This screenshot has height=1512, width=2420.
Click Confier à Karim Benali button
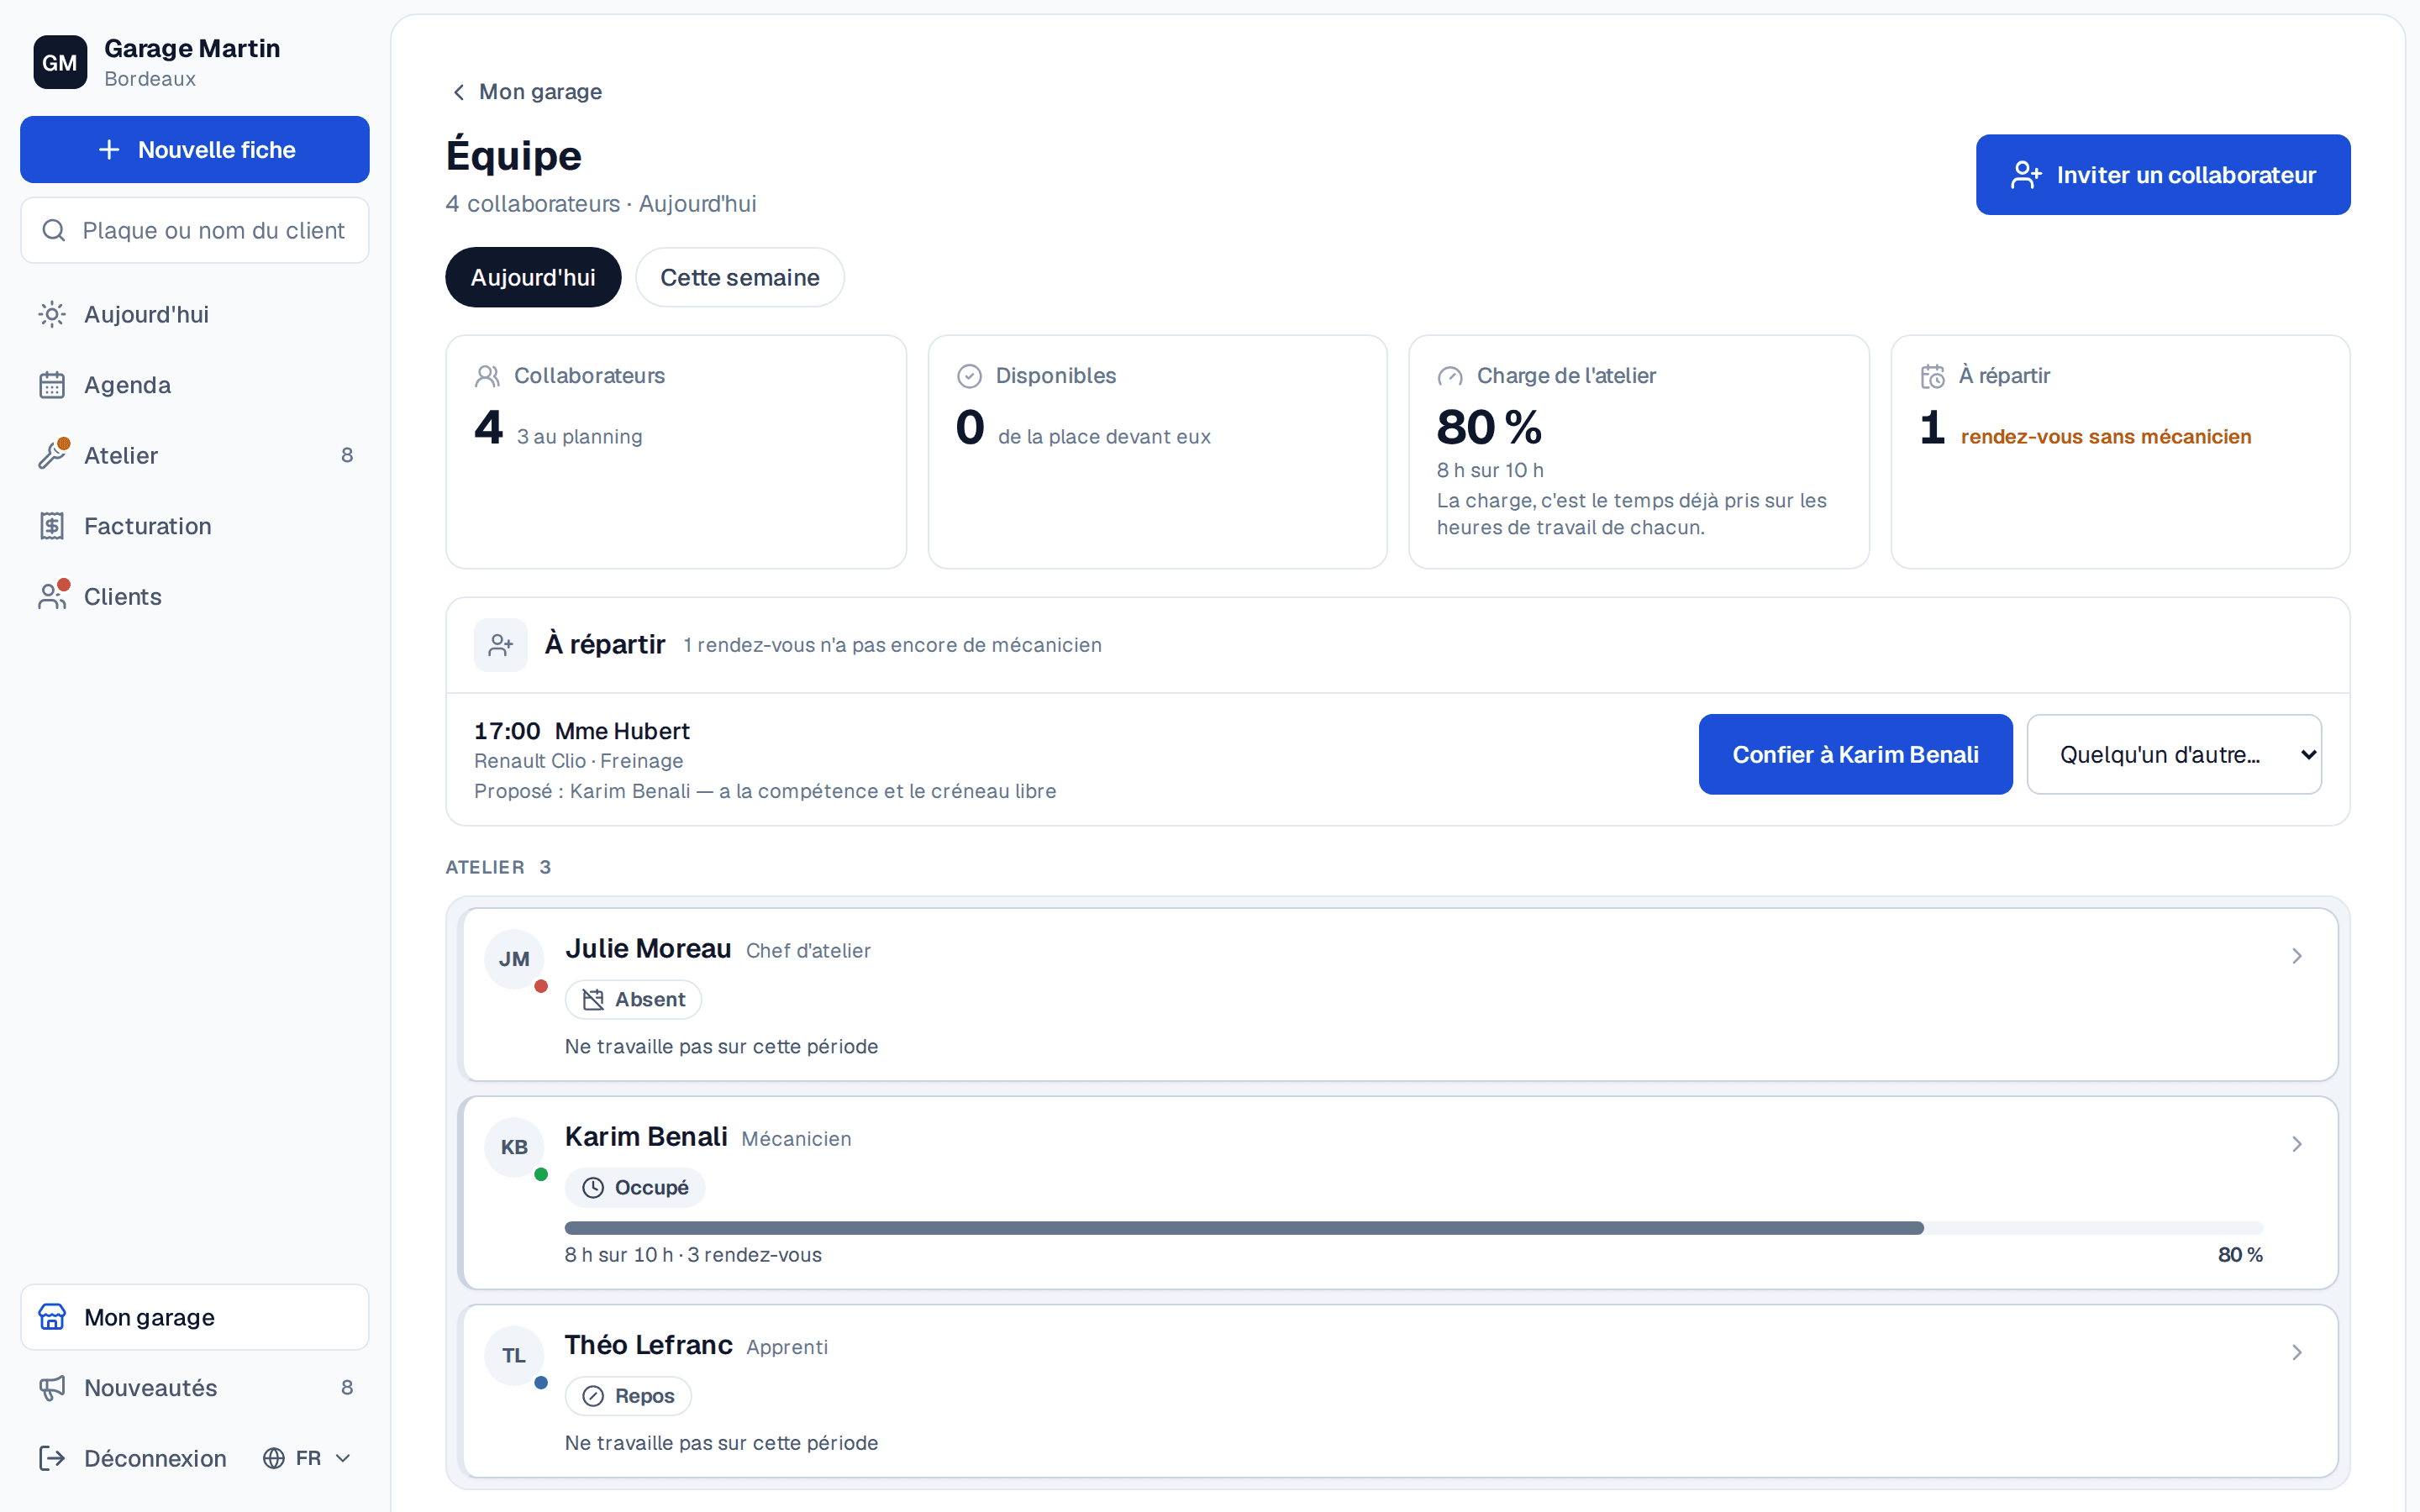[1855, 754]
